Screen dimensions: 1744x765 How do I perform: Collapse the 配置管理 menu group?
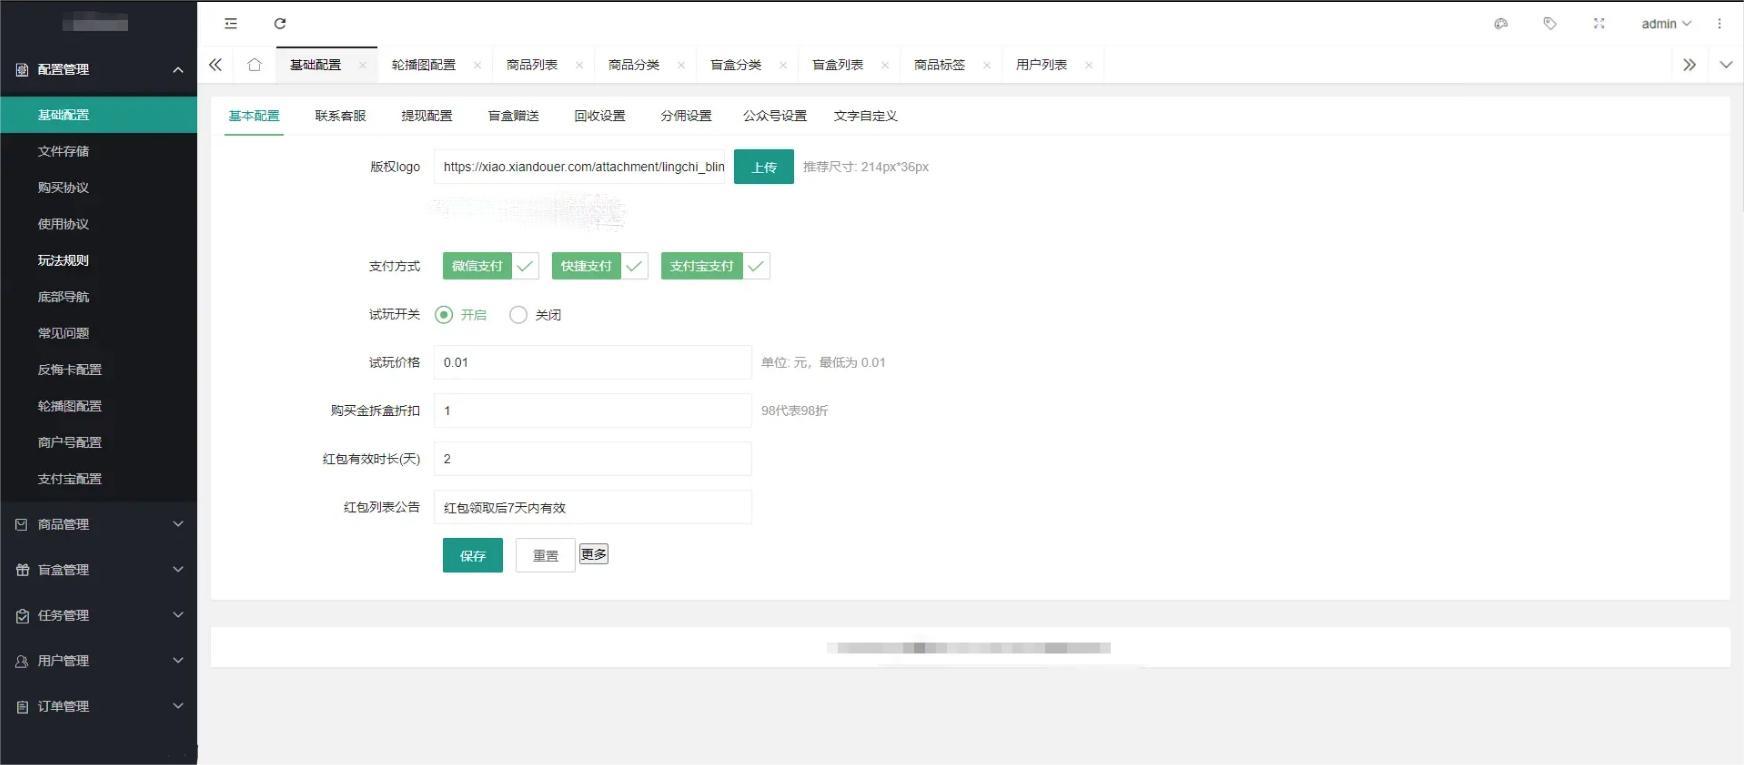[178, 69]
